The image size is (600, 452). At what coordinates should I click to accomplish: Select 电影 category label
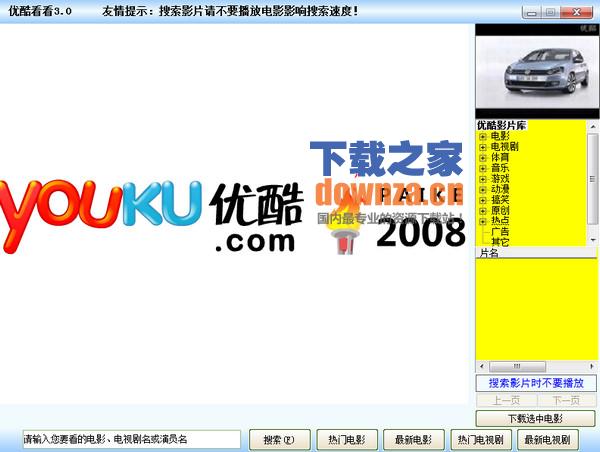tap(500, 136)
